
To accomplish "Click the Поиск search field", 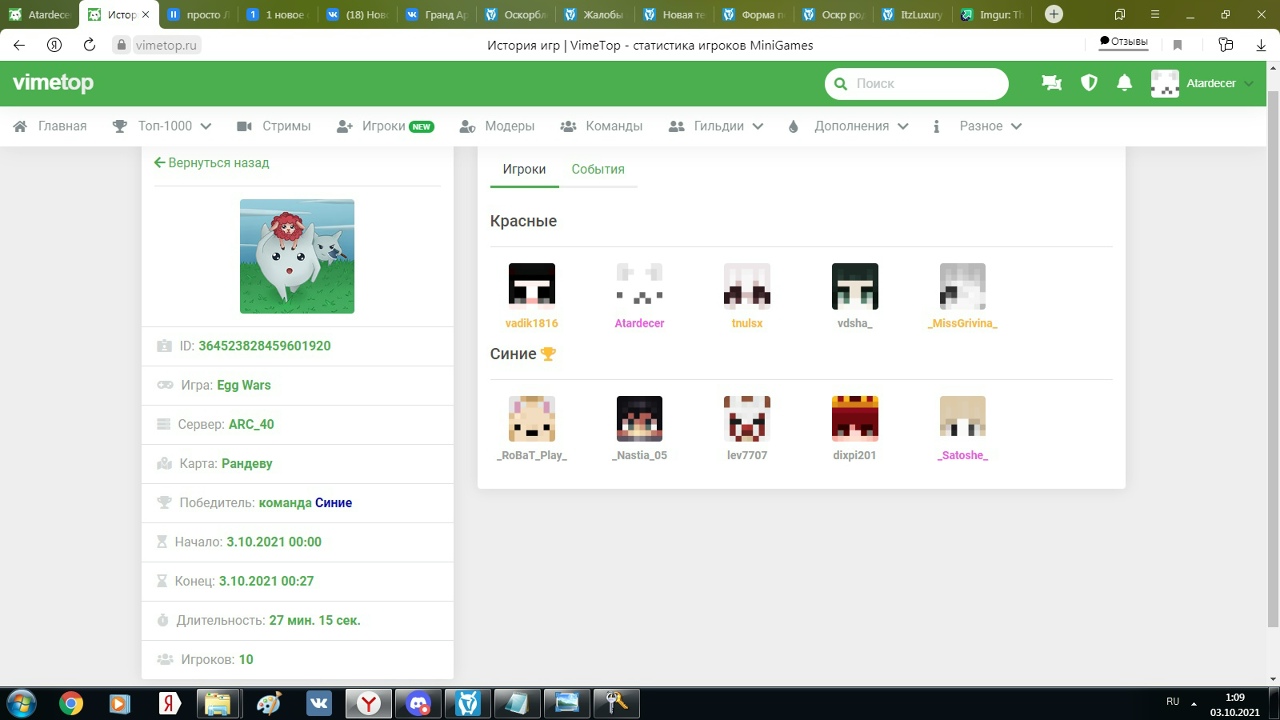I will pos(917,84).
